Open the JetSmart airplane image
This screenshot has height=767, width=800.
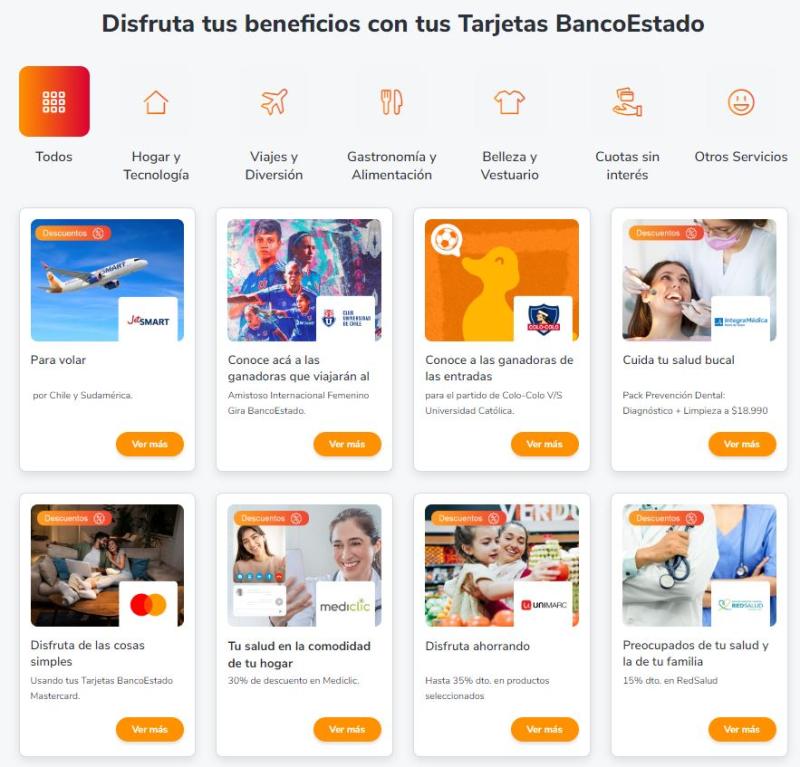[x=107, y=280]
